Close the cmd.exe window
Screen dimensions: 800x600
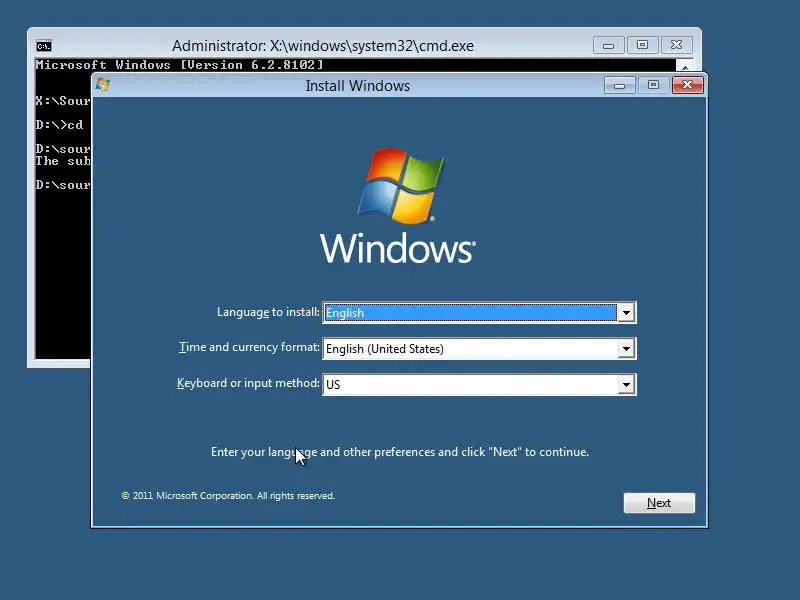677,45
